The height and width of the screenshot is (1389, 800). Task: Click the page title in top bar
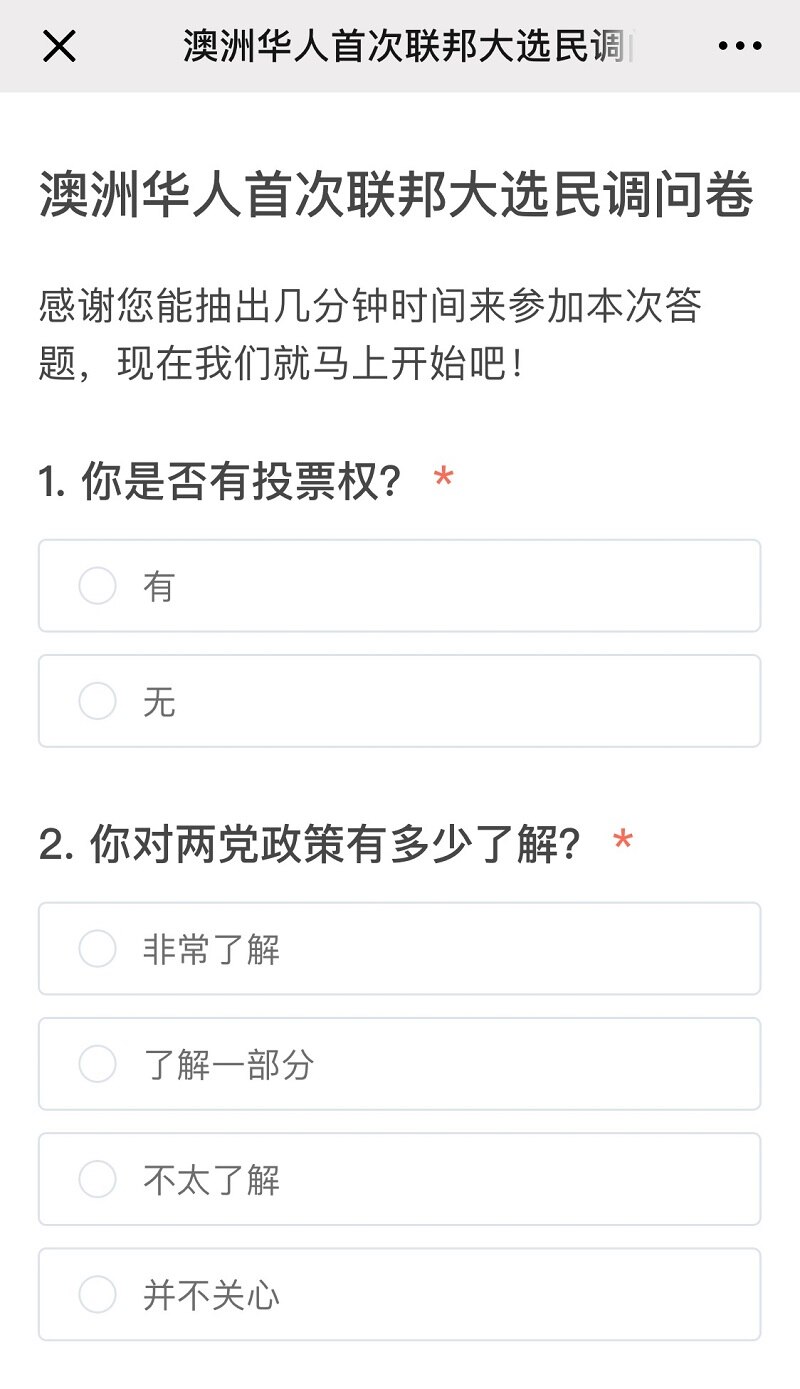click(408, 46)
